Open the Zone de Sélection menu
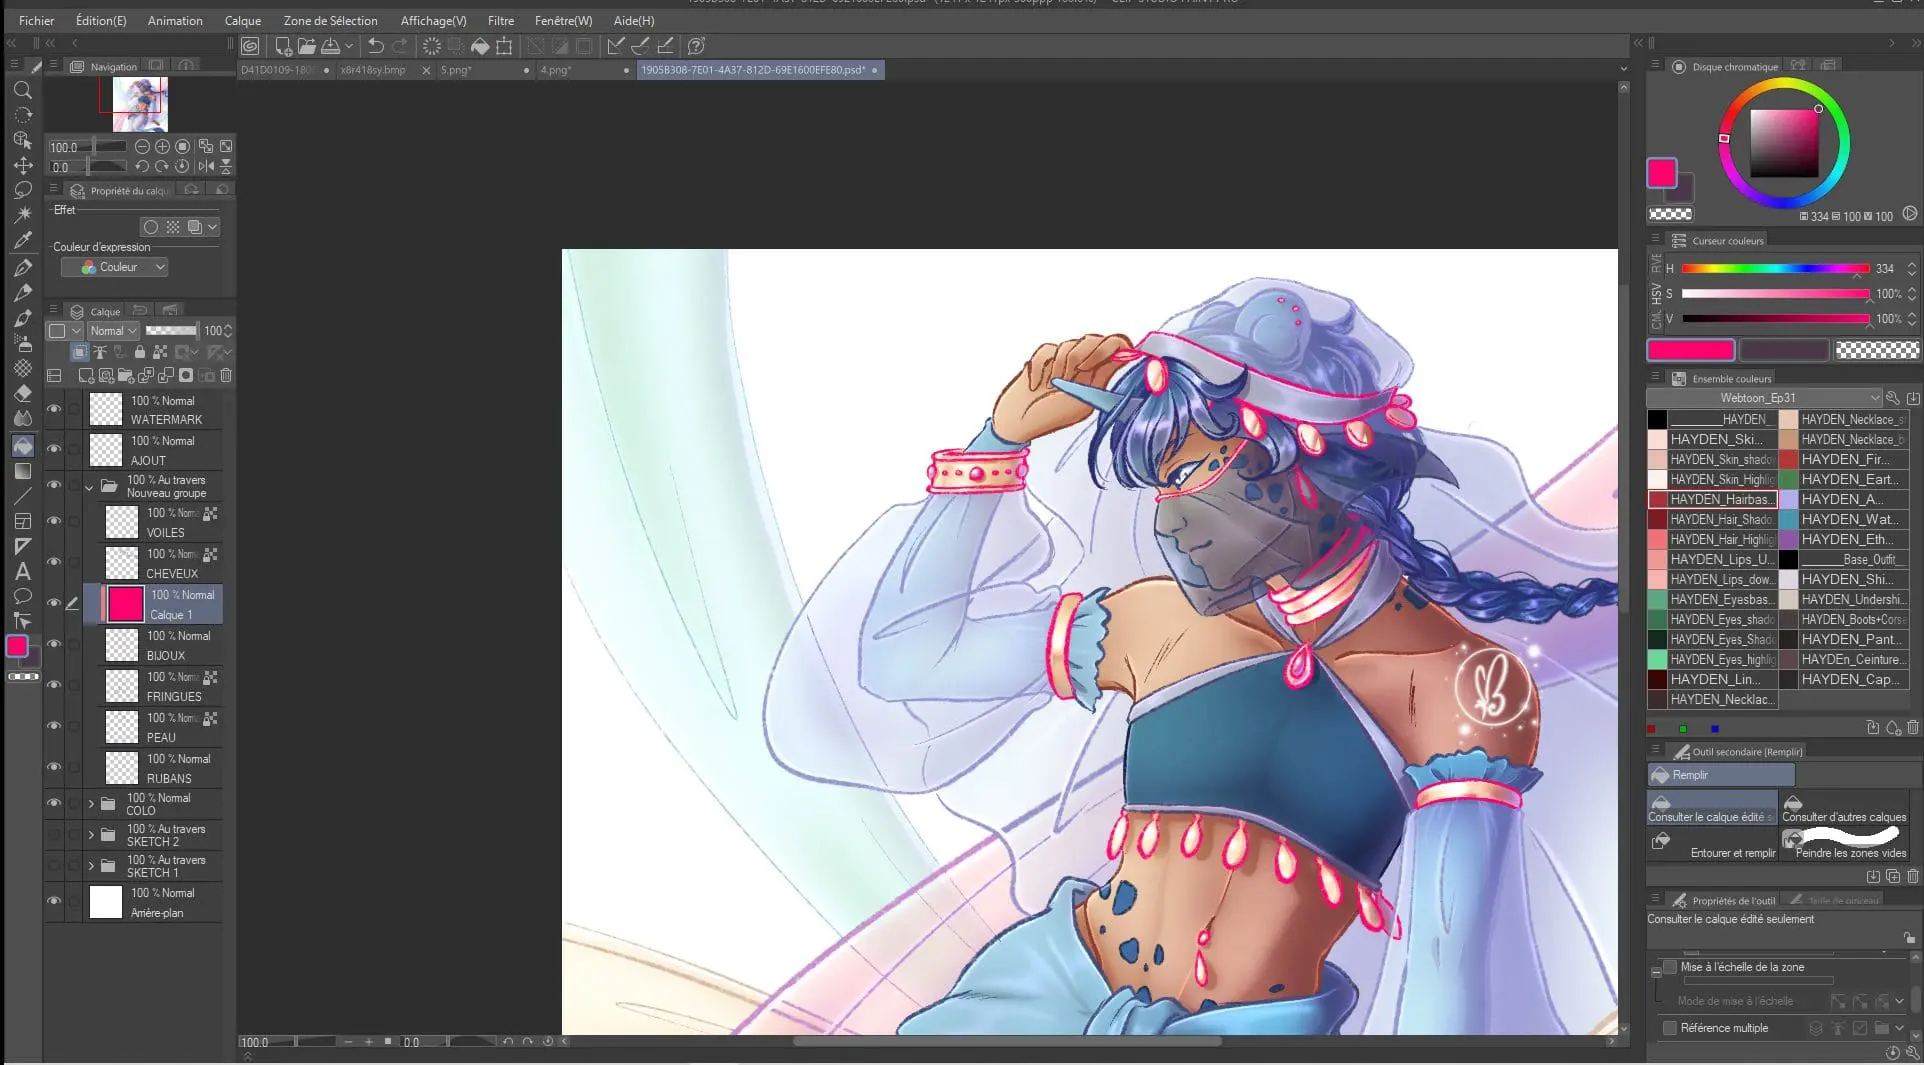This screenshot has height=1065, width=1924. click(x=330, y=20)
